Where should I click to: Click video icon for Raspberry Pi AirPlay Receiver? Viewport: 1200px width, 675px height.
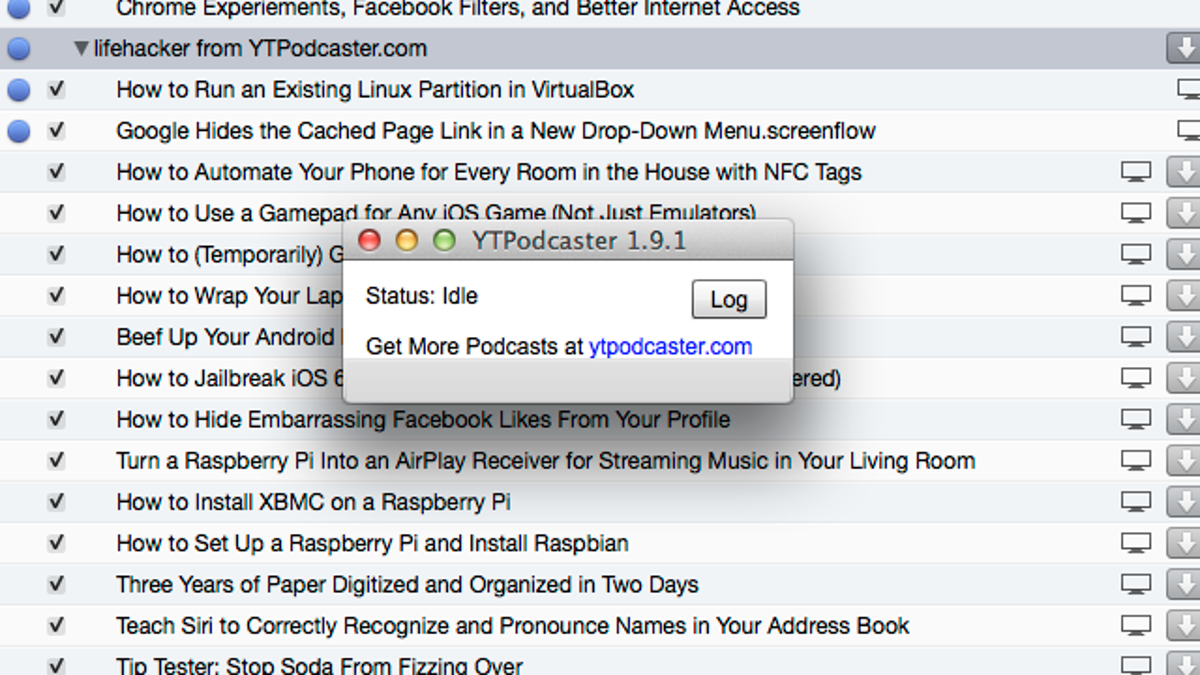[1136, 461]
